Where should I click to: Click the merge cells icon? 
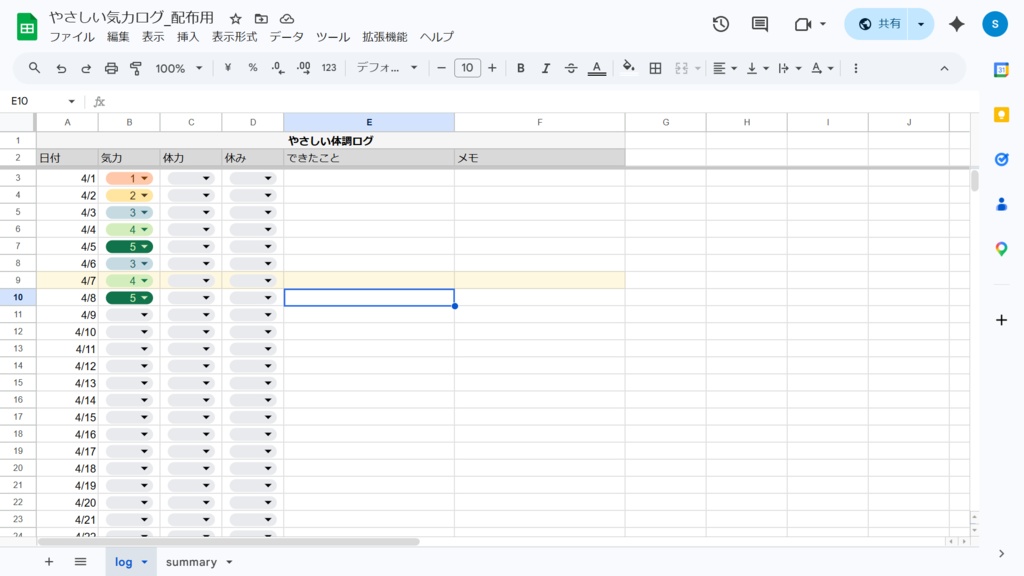[681, 68]
